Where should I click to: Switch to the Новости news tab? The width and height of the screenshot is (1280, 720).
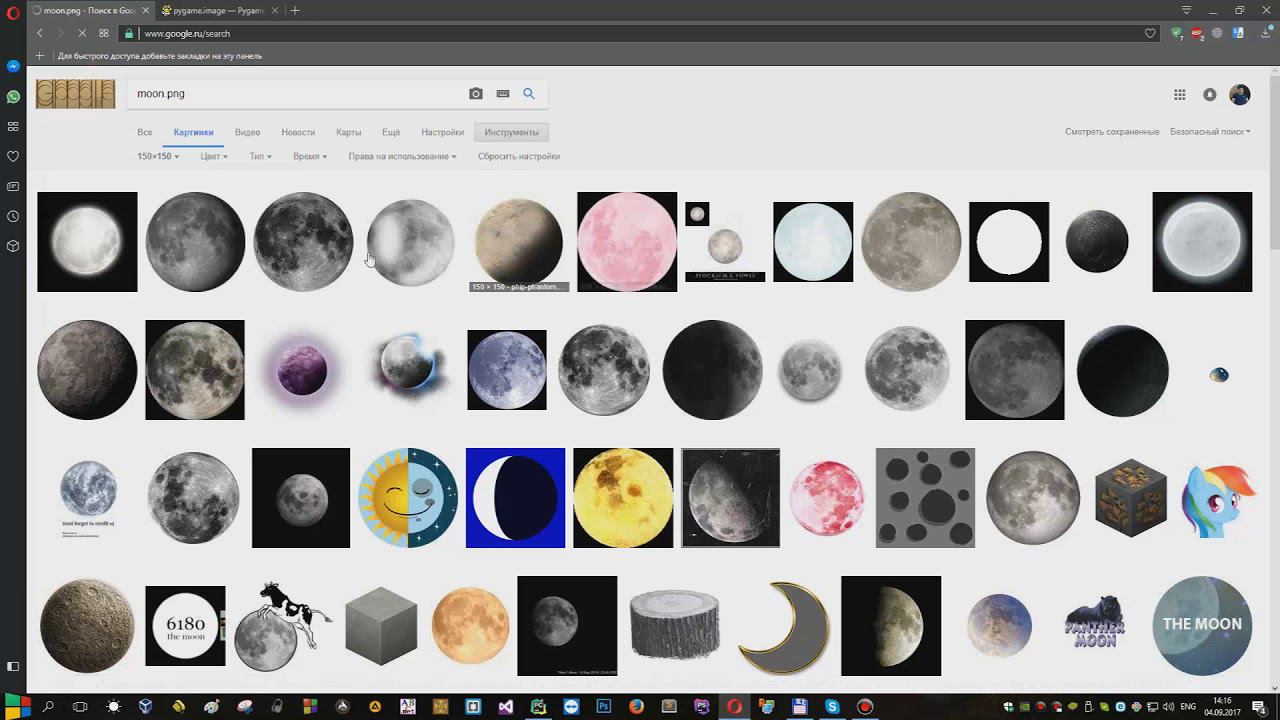[x=298, y=132]
